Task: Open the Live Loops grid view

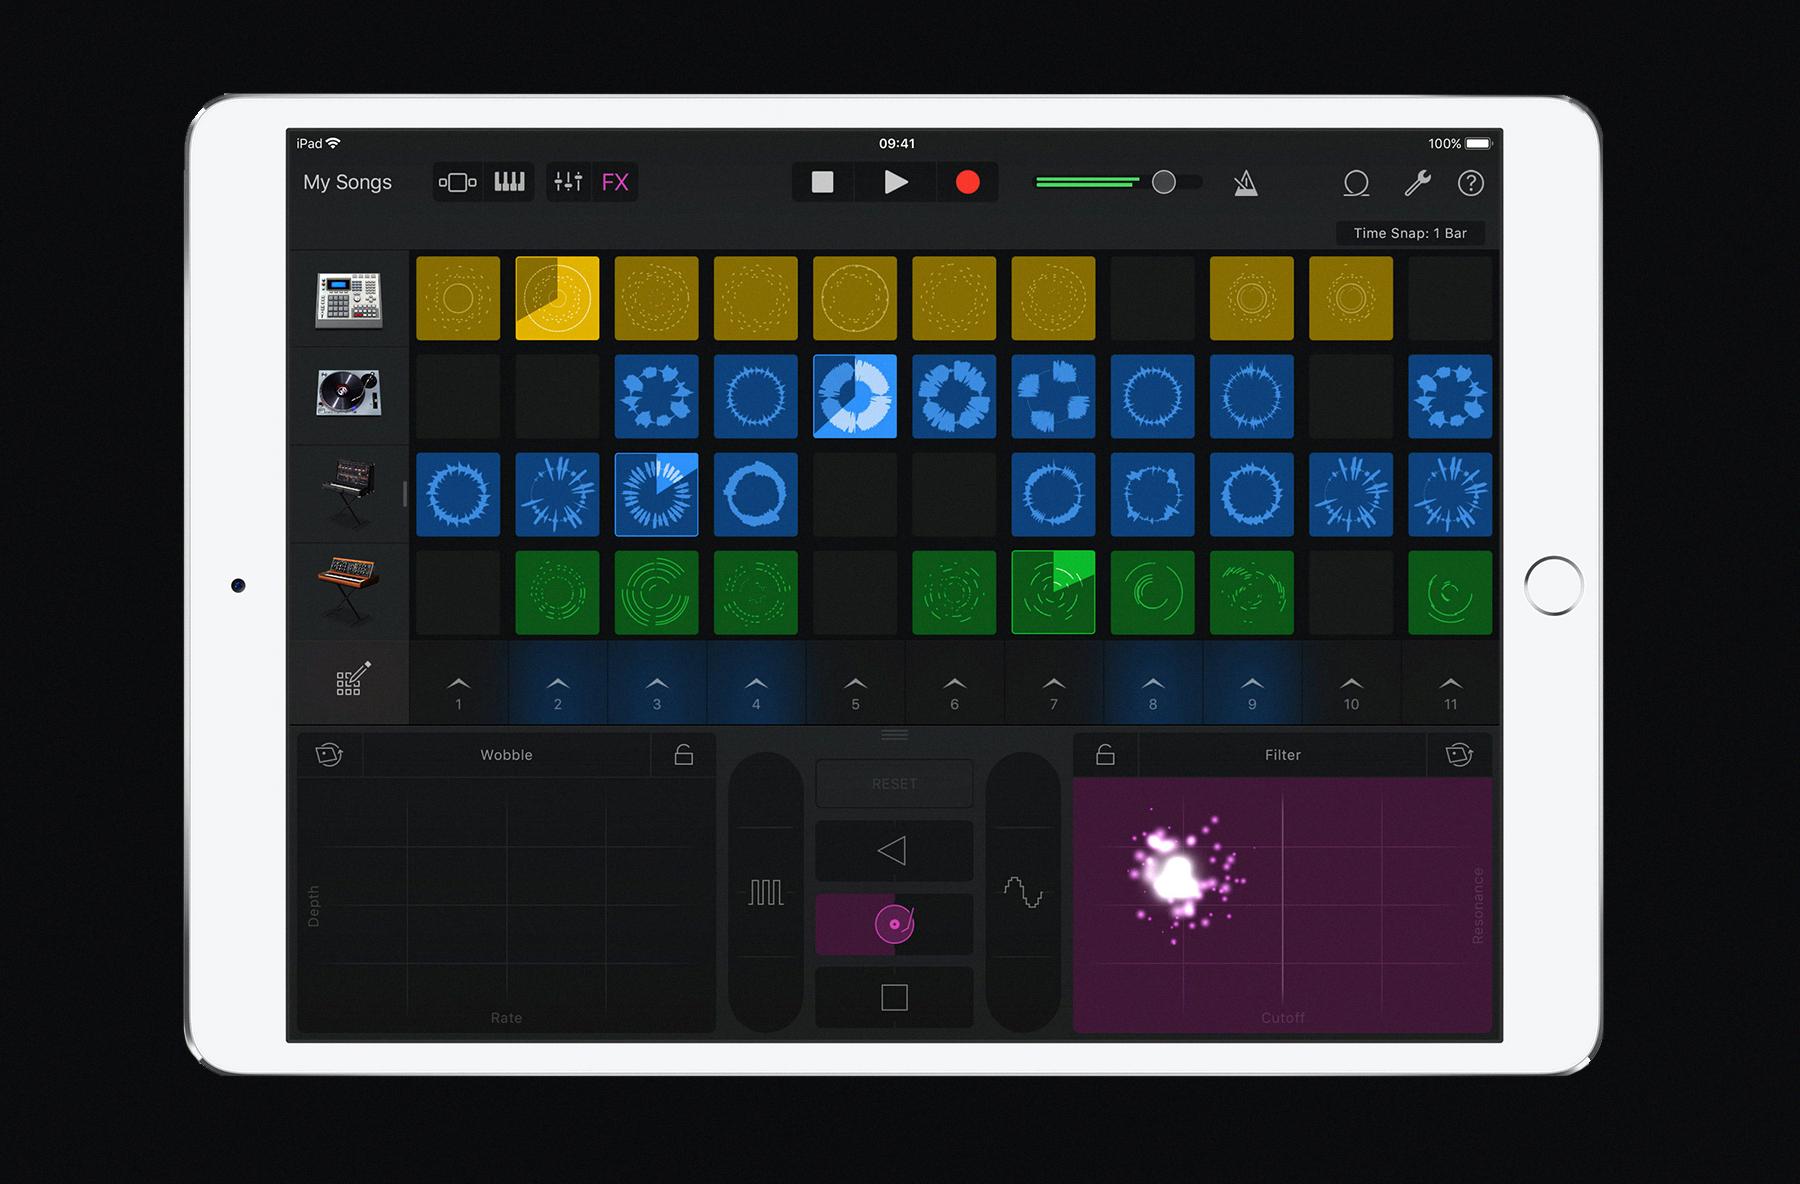Action: coord(457,182)
